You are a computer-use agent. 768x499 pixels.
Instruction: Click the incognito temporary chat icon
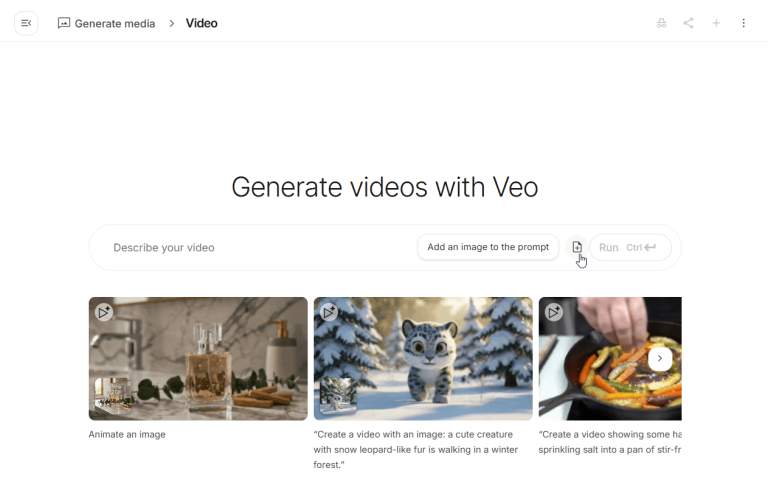(x=661, y=23)
